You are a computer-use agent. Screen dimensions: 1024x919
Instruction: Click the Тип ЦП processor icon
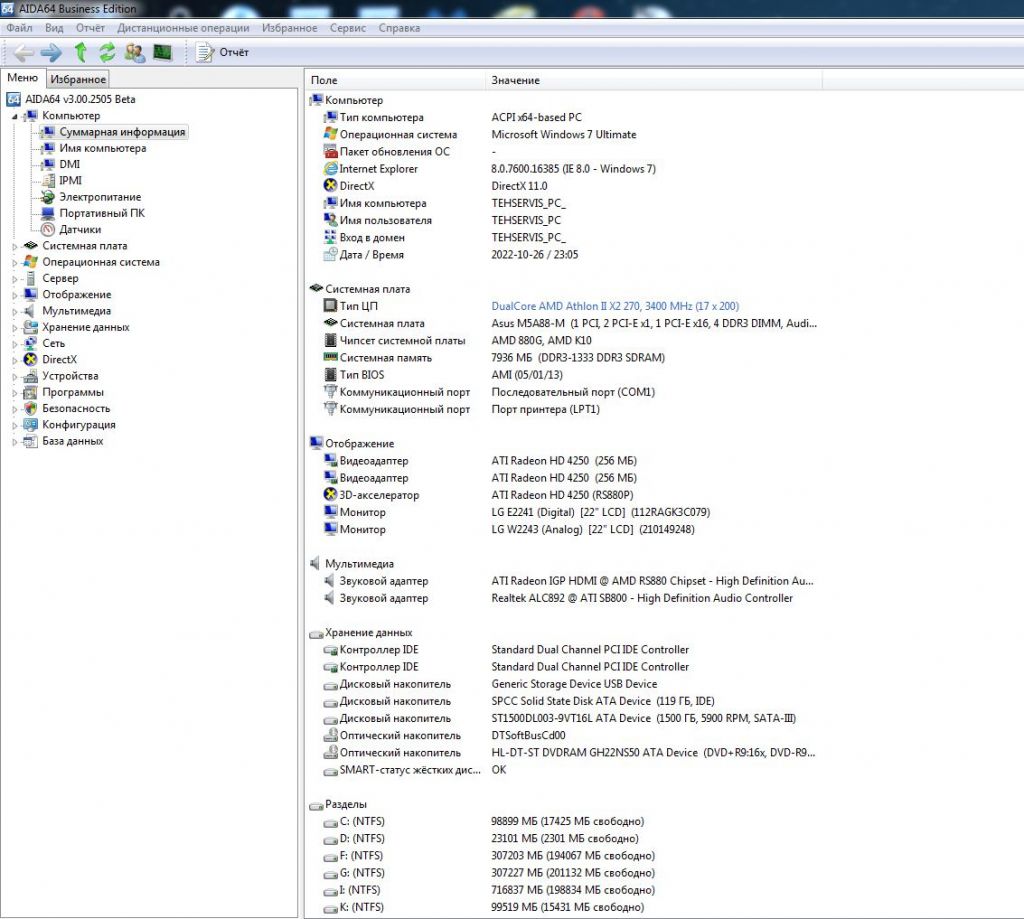tap(330, 305)
